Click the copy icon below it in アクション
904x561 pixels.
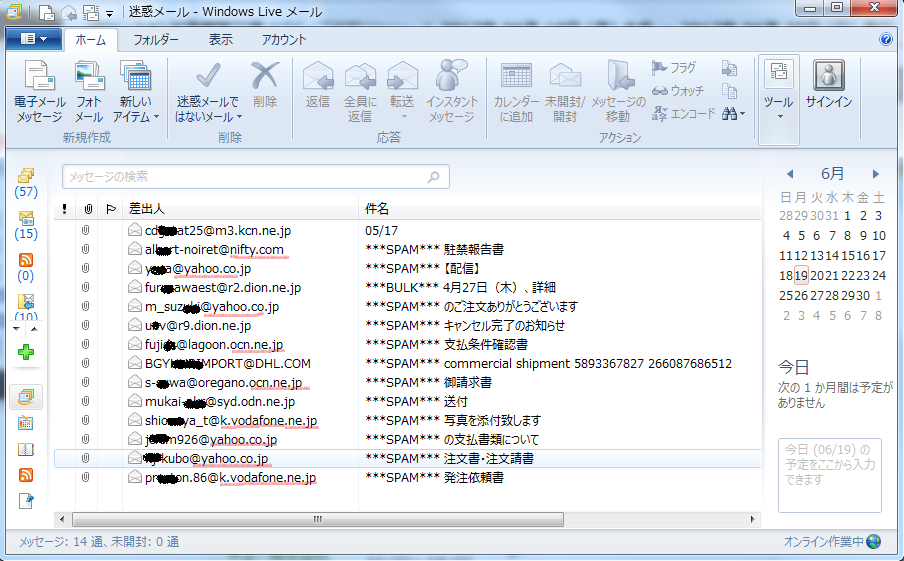pyautogui.click(x=729, y=91)
